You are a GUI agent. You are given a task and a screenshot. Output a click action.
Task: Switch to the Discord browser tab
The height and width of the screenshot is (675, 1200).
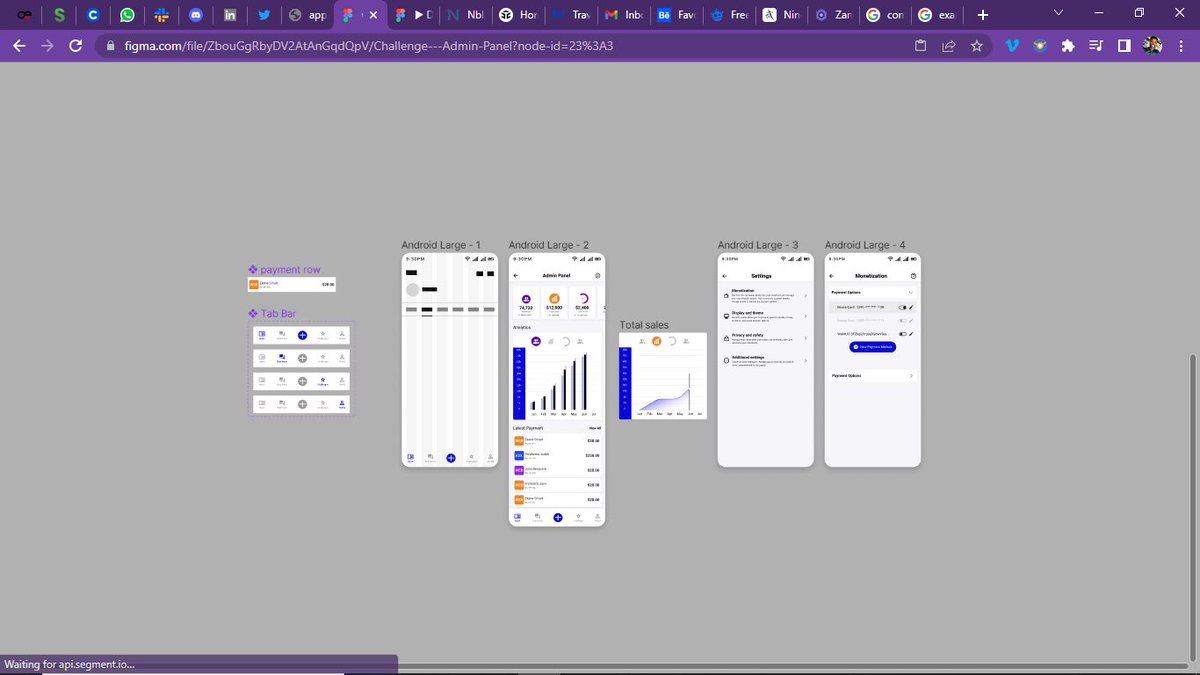click(195, 15)
